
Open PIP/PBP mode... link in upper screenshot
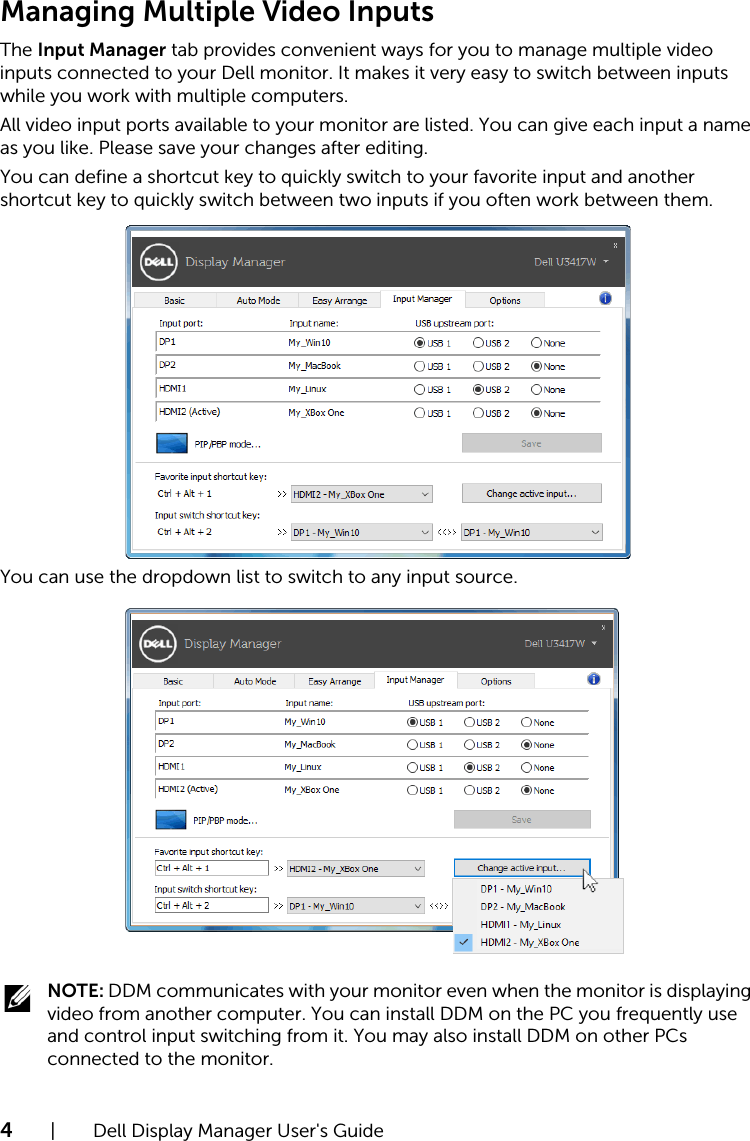228,444
